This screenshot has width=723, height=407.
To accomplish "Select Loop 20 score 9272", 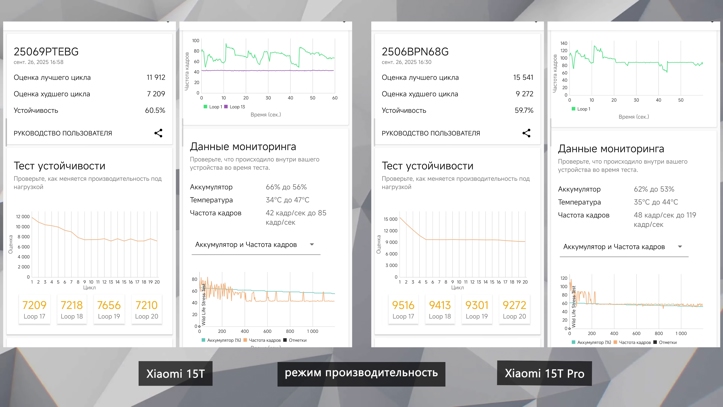I will tap(514, 309).
